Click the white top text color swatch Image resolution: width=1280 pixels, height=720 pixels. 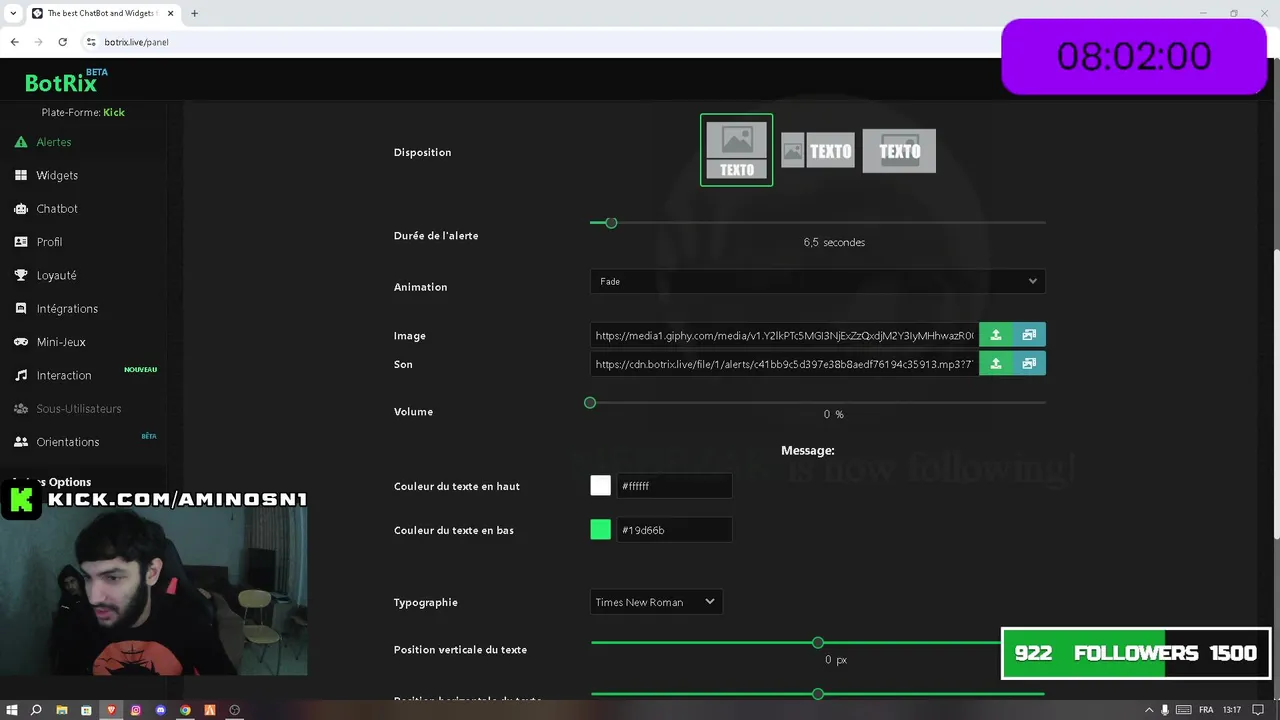pos(600,486)
